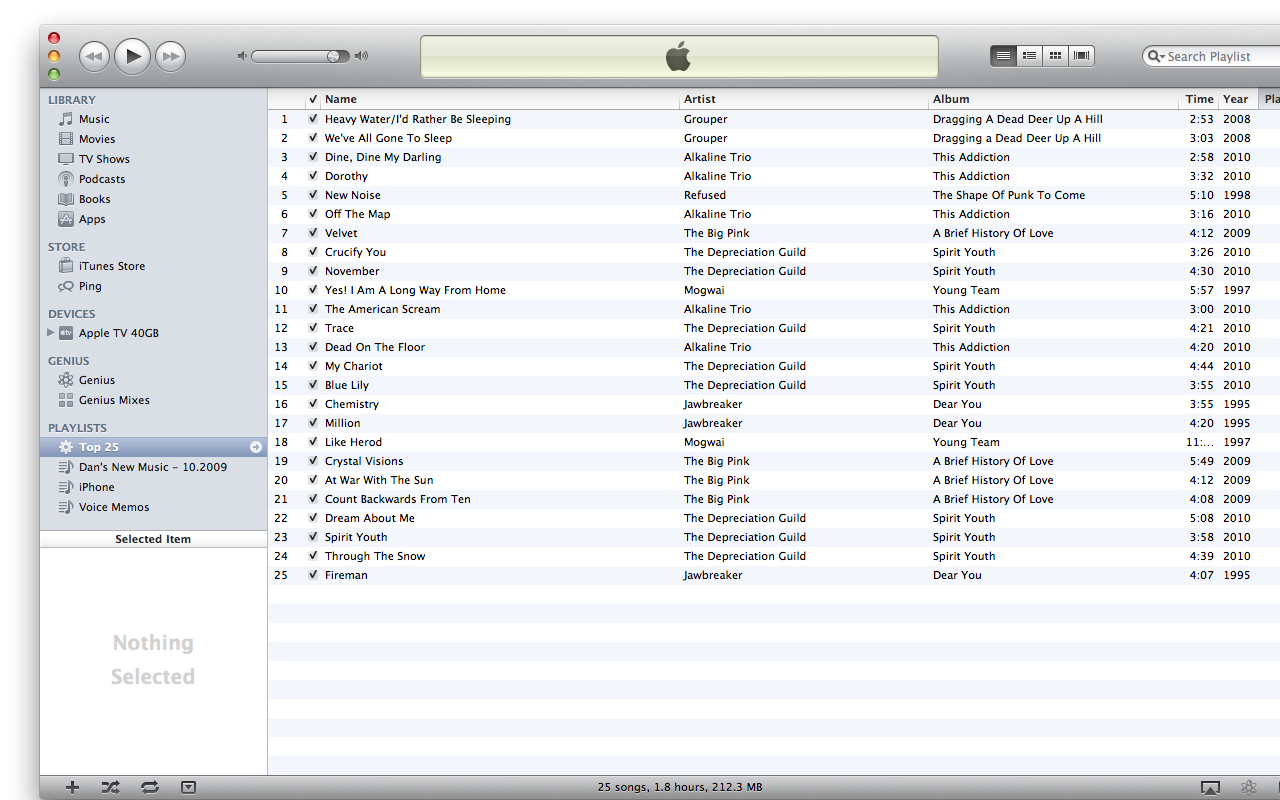
Task: Open search options magnifier dropdown
Action: [1156, 57]
